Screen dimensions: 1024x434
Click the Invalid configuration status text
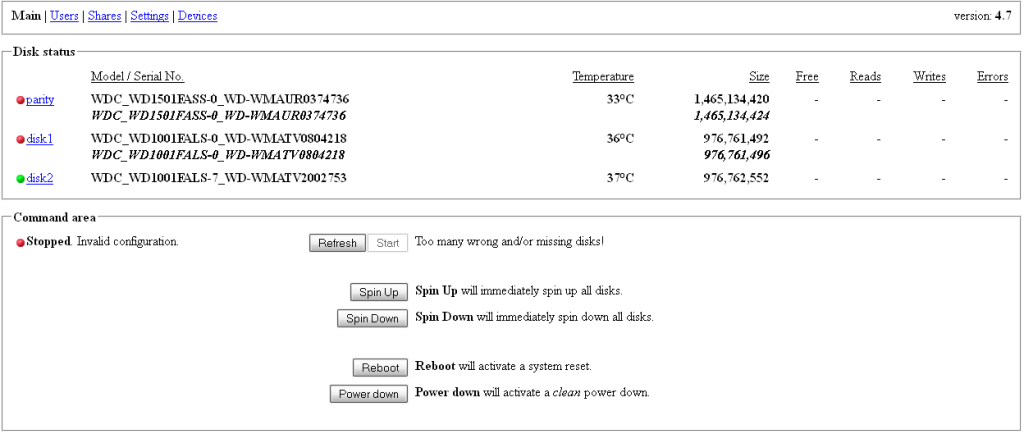click(x=128, y=242)
